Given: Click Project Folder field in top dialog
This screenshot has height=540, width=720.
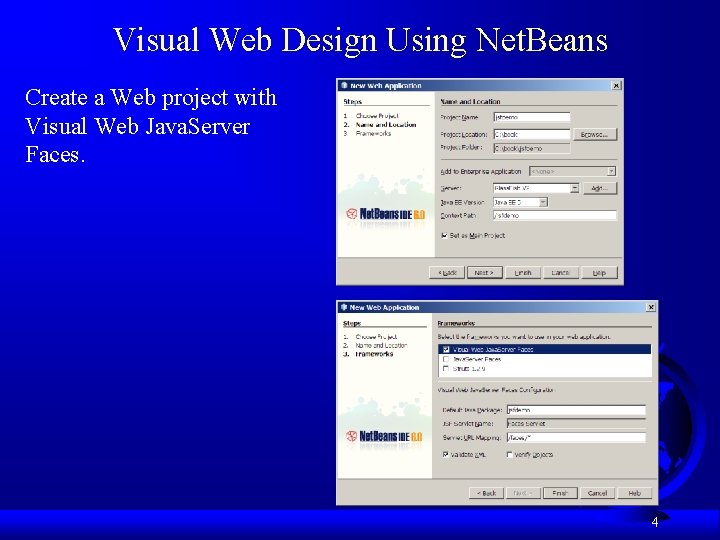Looking at the screenshot, I should pyautogui.click(x=532, y=148).
